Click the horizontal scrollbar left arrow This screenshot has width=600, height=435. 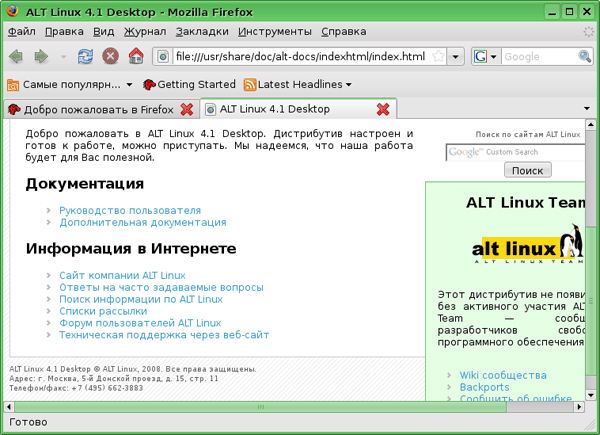[8, 407]
